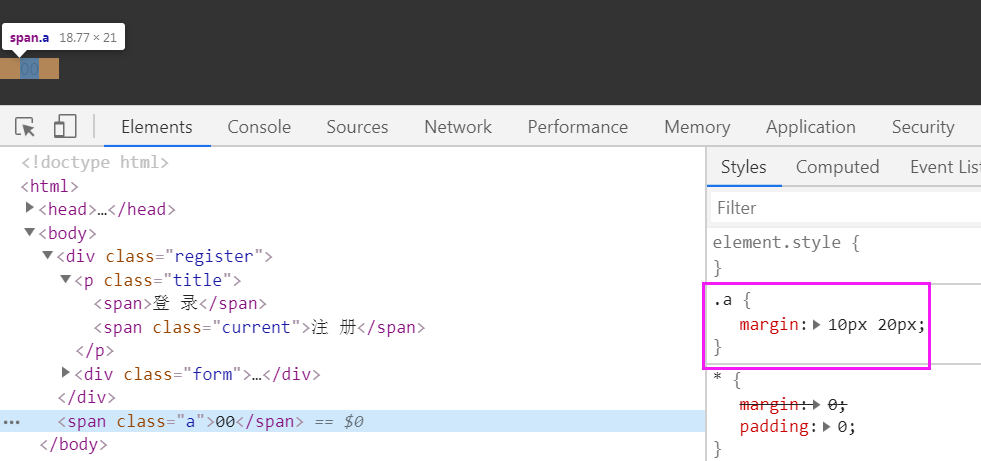Activate the element inspector picker icon
981x461 pixels.
pos(25,127)
